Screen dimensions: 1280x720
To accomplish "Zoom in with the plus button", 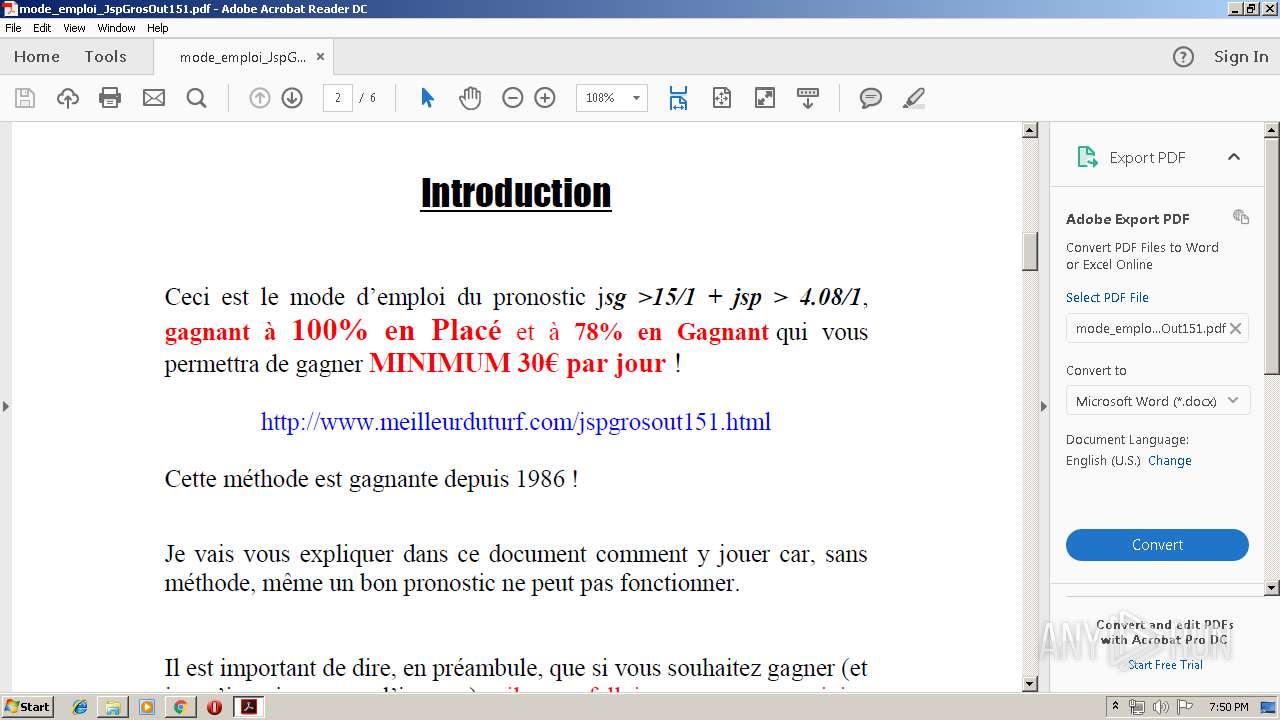I will point(545,98).
